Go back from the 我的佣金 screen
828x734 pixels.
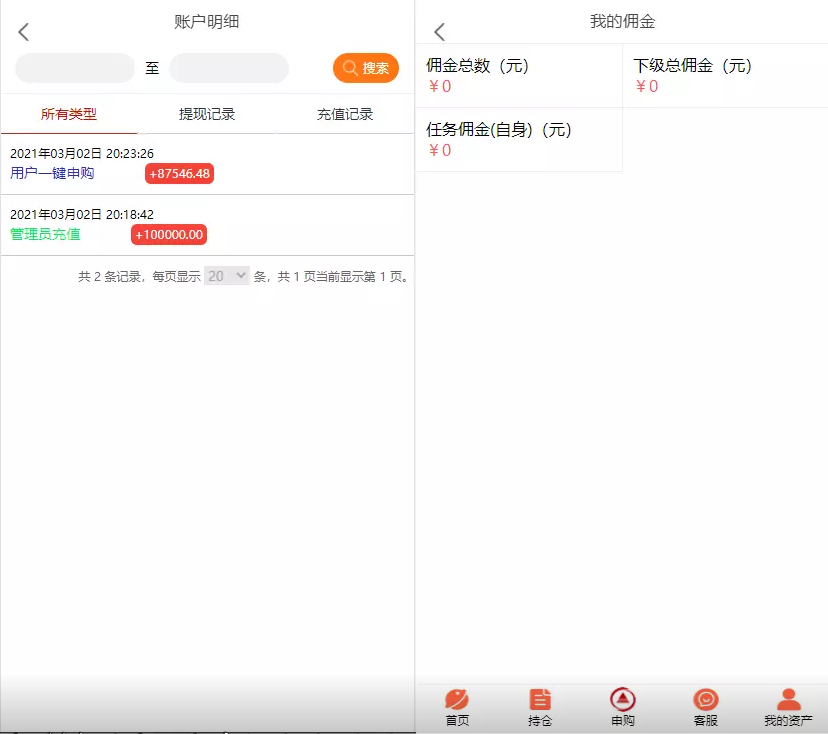[x=439, y=32]
